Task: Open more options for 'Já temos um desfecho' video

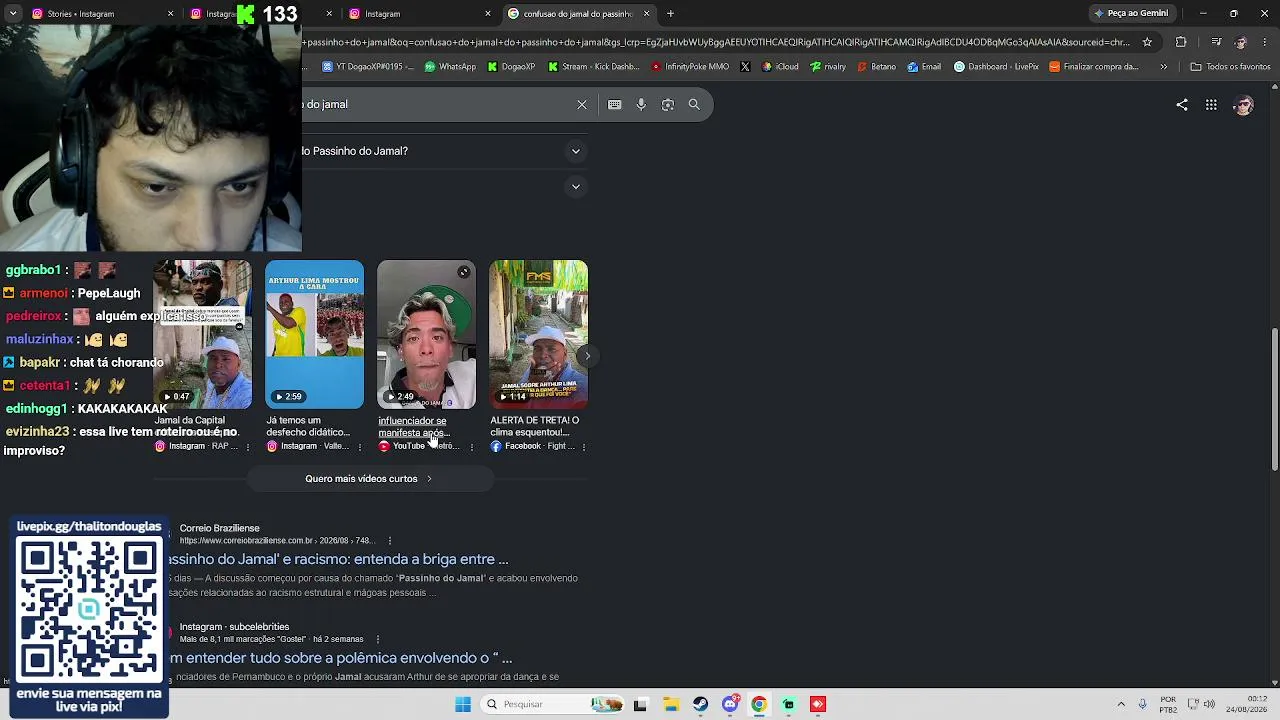Action: 360,446
